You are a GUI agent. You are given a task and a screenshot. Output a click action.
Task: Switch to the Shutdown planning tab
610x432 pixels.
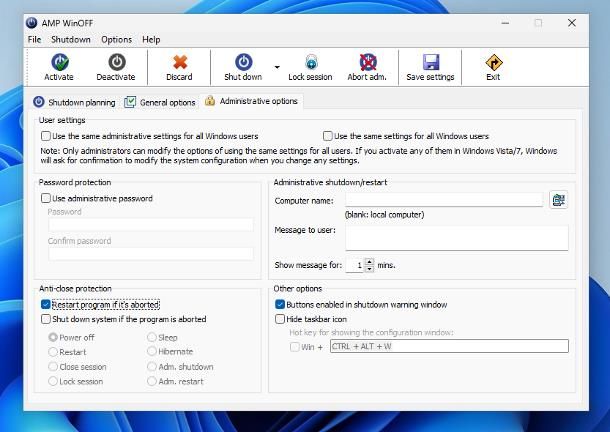click(75, 102)
